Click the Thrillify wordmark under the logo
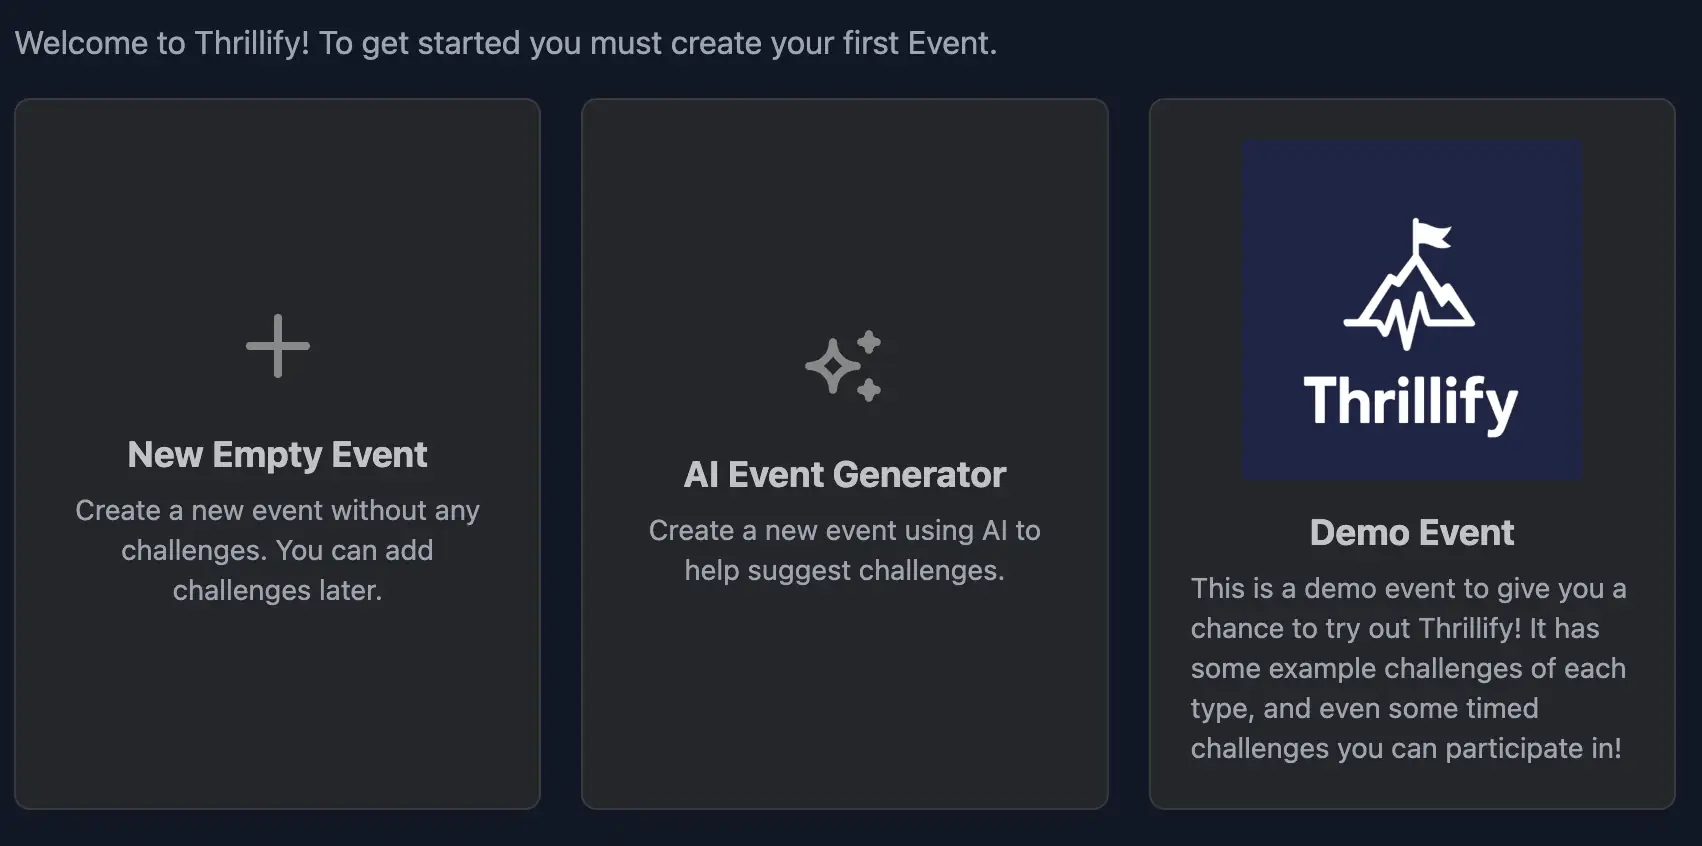This screenshot has width=1702, height=846. click(x=1410, y=401)
